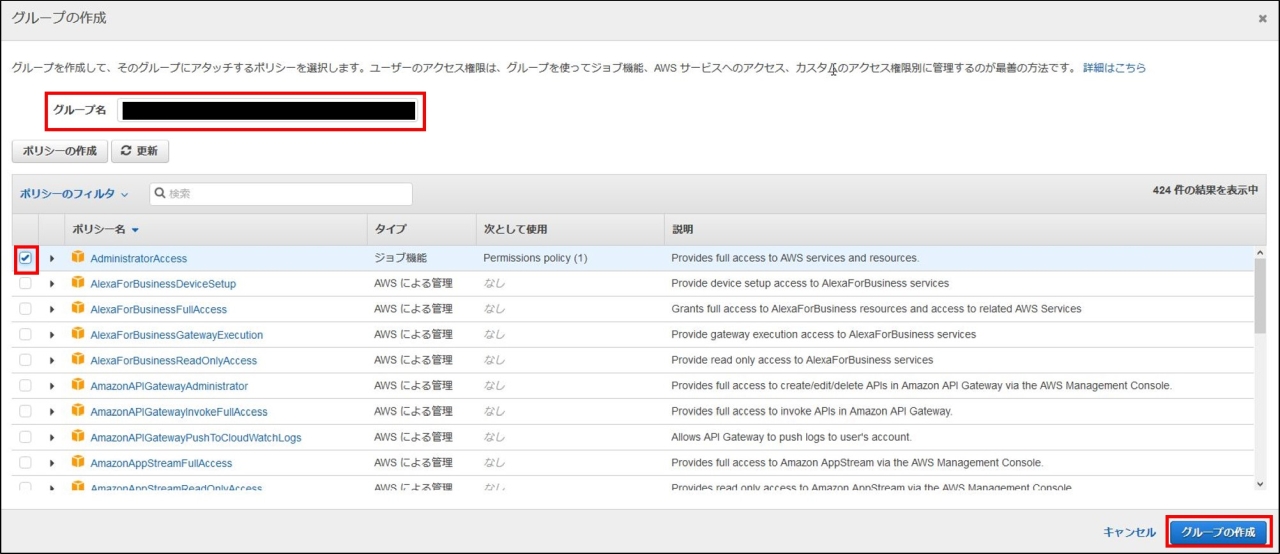This screenshot has height=554, width=1280.
Task: Enable the AmazonAPIGatewayInvokeFullAccess checkbox
Action: pyautogui.click(x=26, y=411)
